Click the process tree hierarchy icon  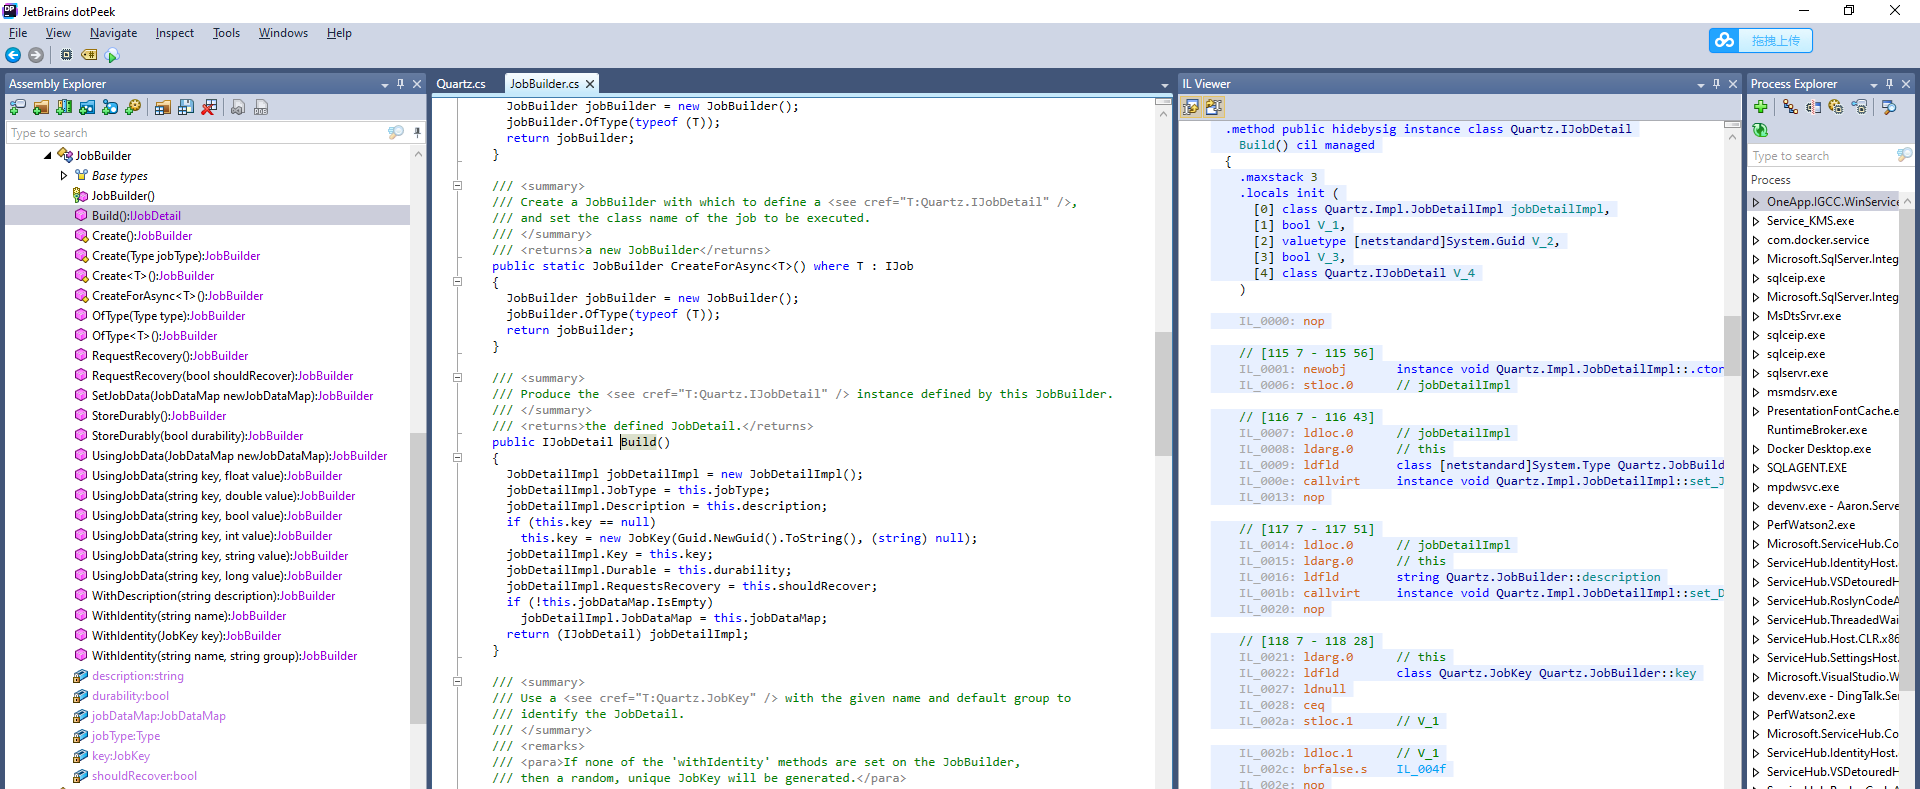pyautogui.click(x=1790, y=107)
